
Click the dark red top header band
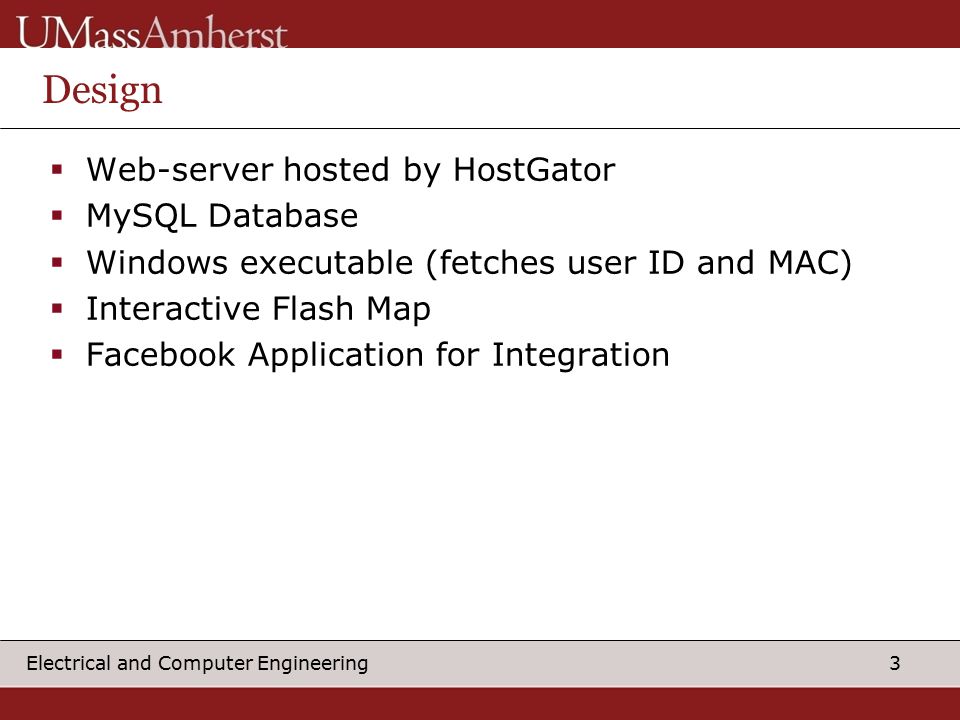click(x=612, y=23)
